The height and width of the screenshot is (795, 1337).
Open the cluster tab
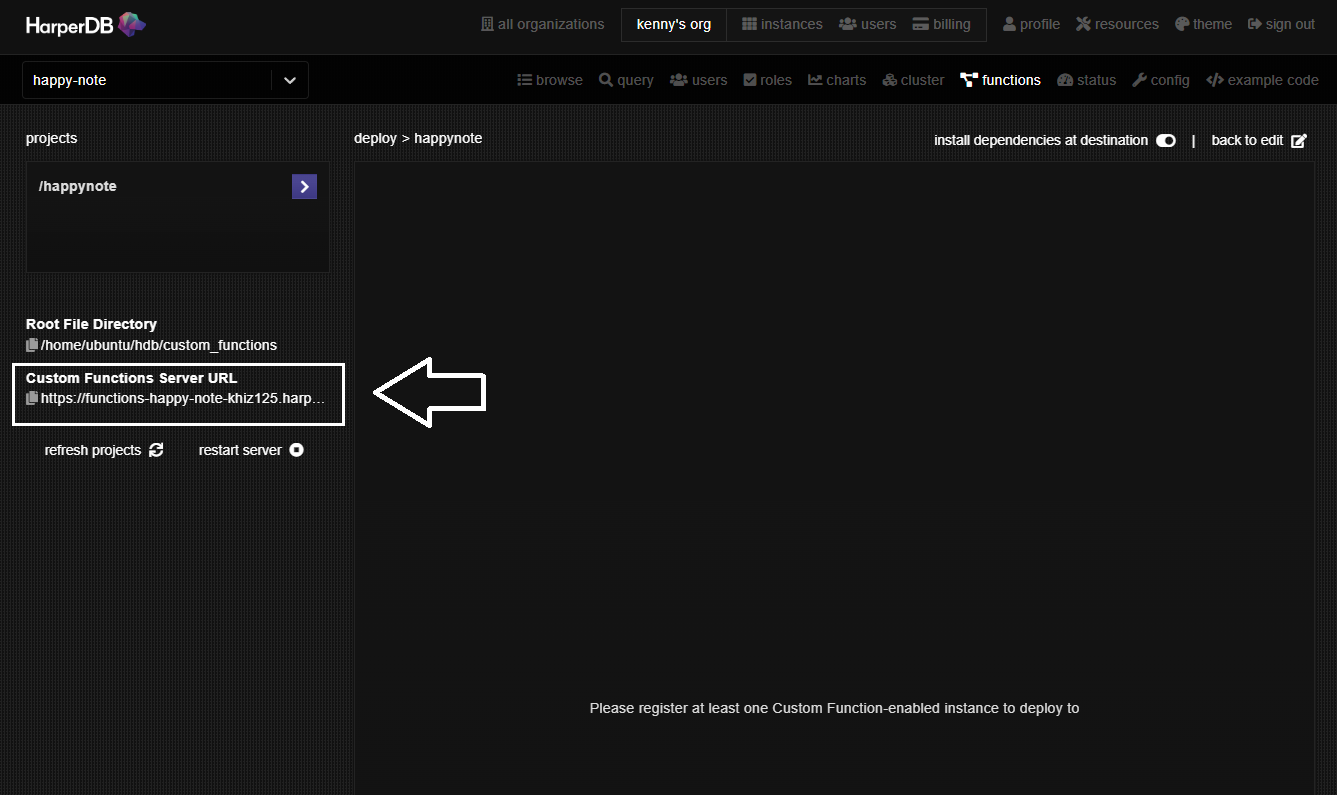pos(913,80)
